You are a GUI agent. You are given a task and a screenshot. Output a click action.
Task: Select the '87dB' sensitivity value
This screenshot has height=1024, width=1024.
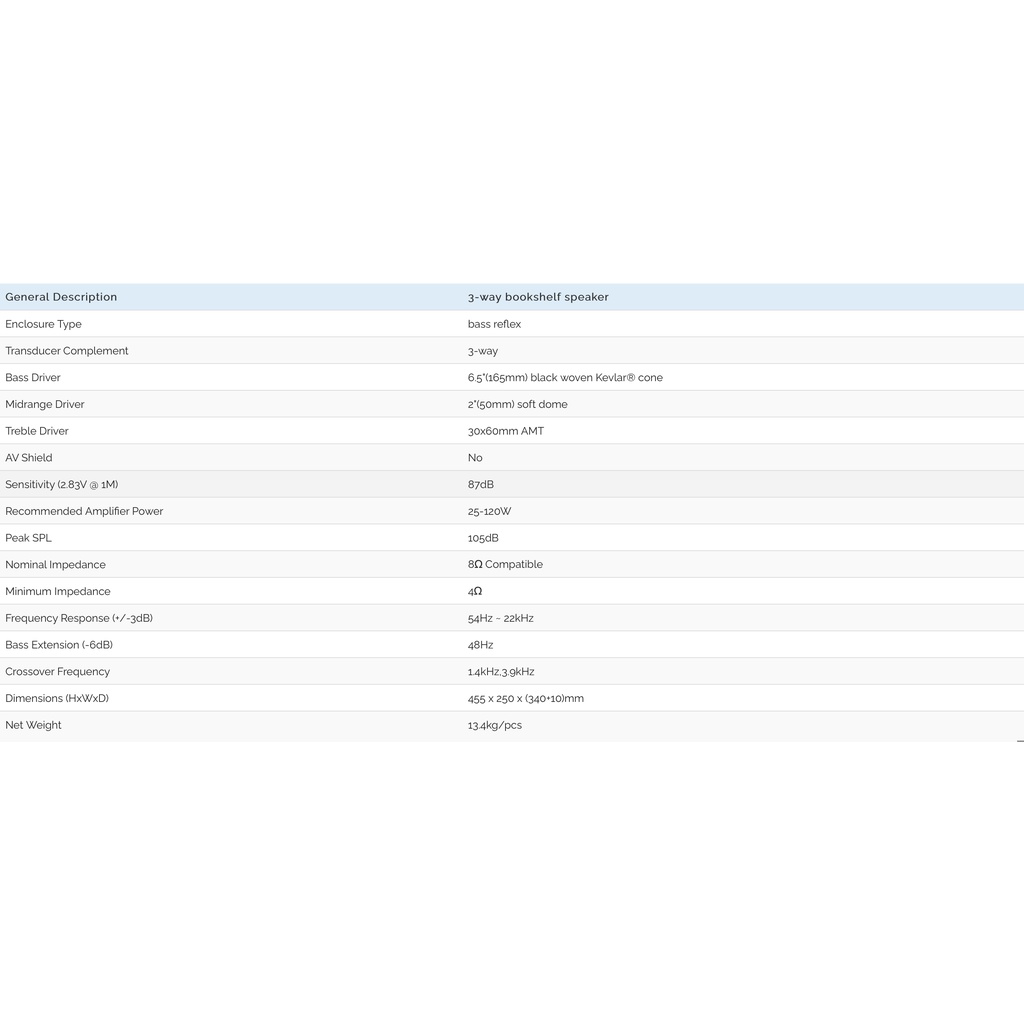tap(481, 485)
